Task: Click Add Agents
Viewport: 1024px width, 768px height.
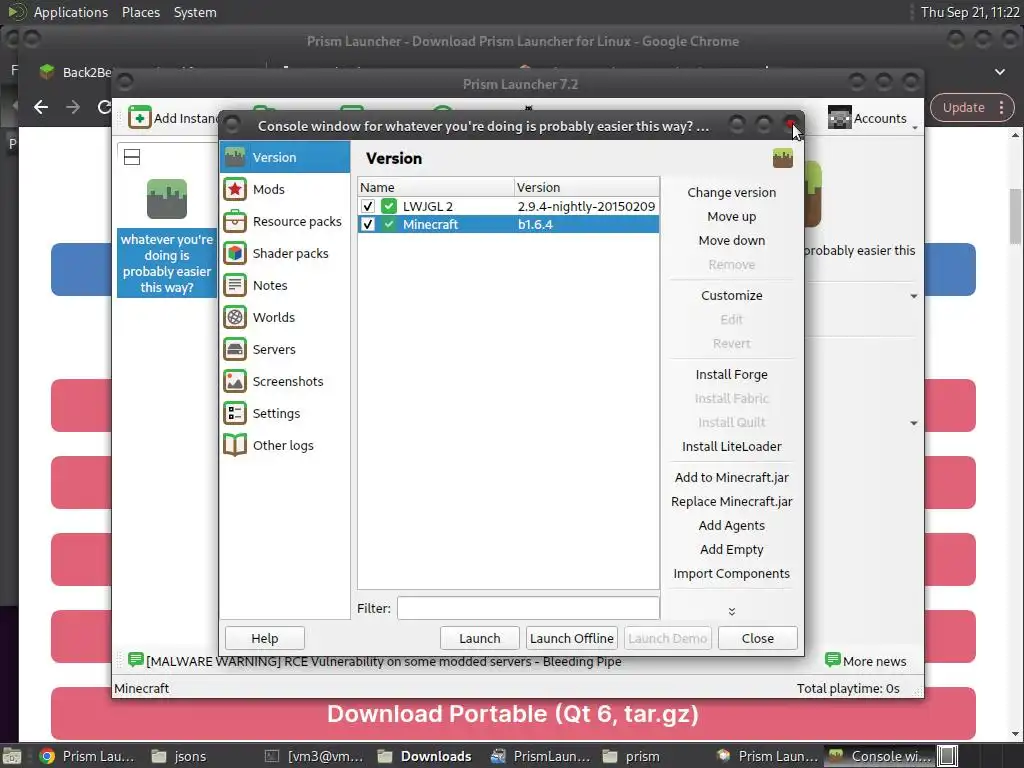Action: click(x=731, y=526)
